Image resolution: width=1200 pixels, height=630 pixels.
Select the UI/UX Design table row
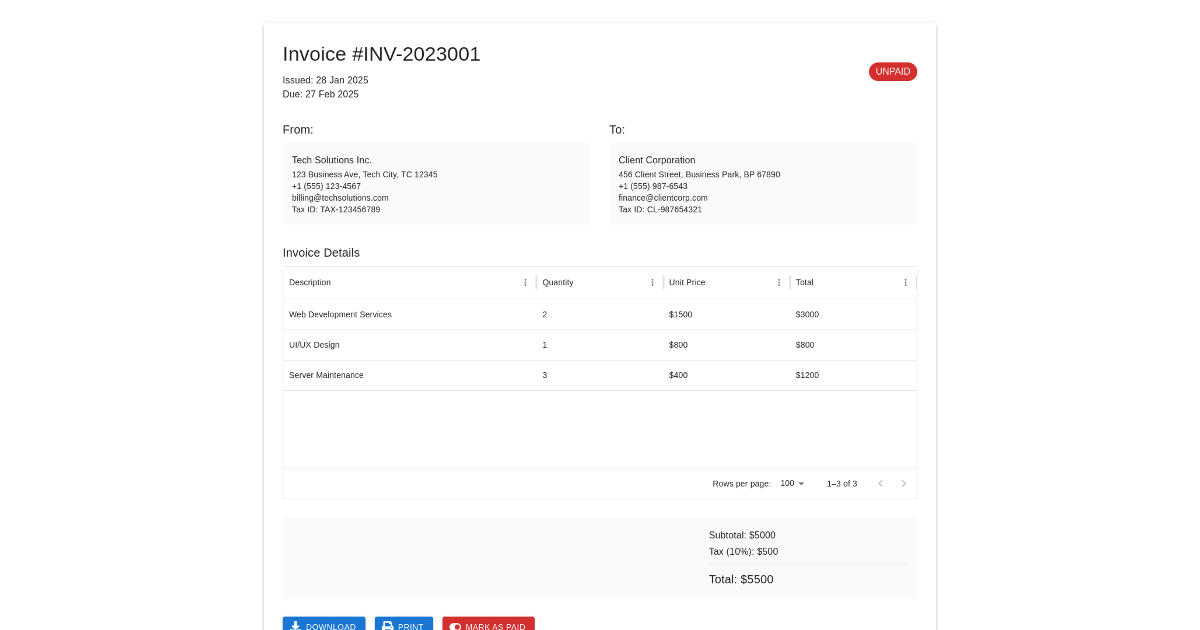point(600,344)
